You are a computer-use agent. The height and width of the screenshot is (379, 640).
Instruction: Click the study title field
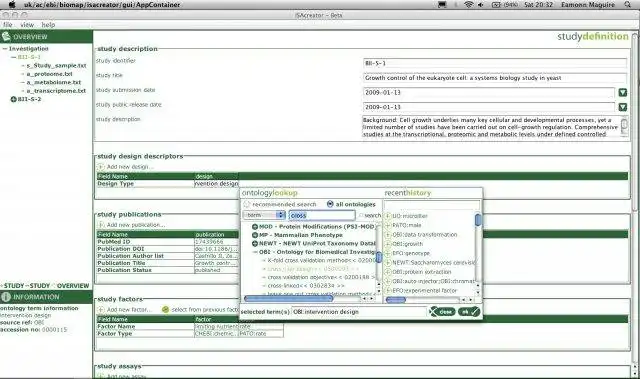click(495, 78)
